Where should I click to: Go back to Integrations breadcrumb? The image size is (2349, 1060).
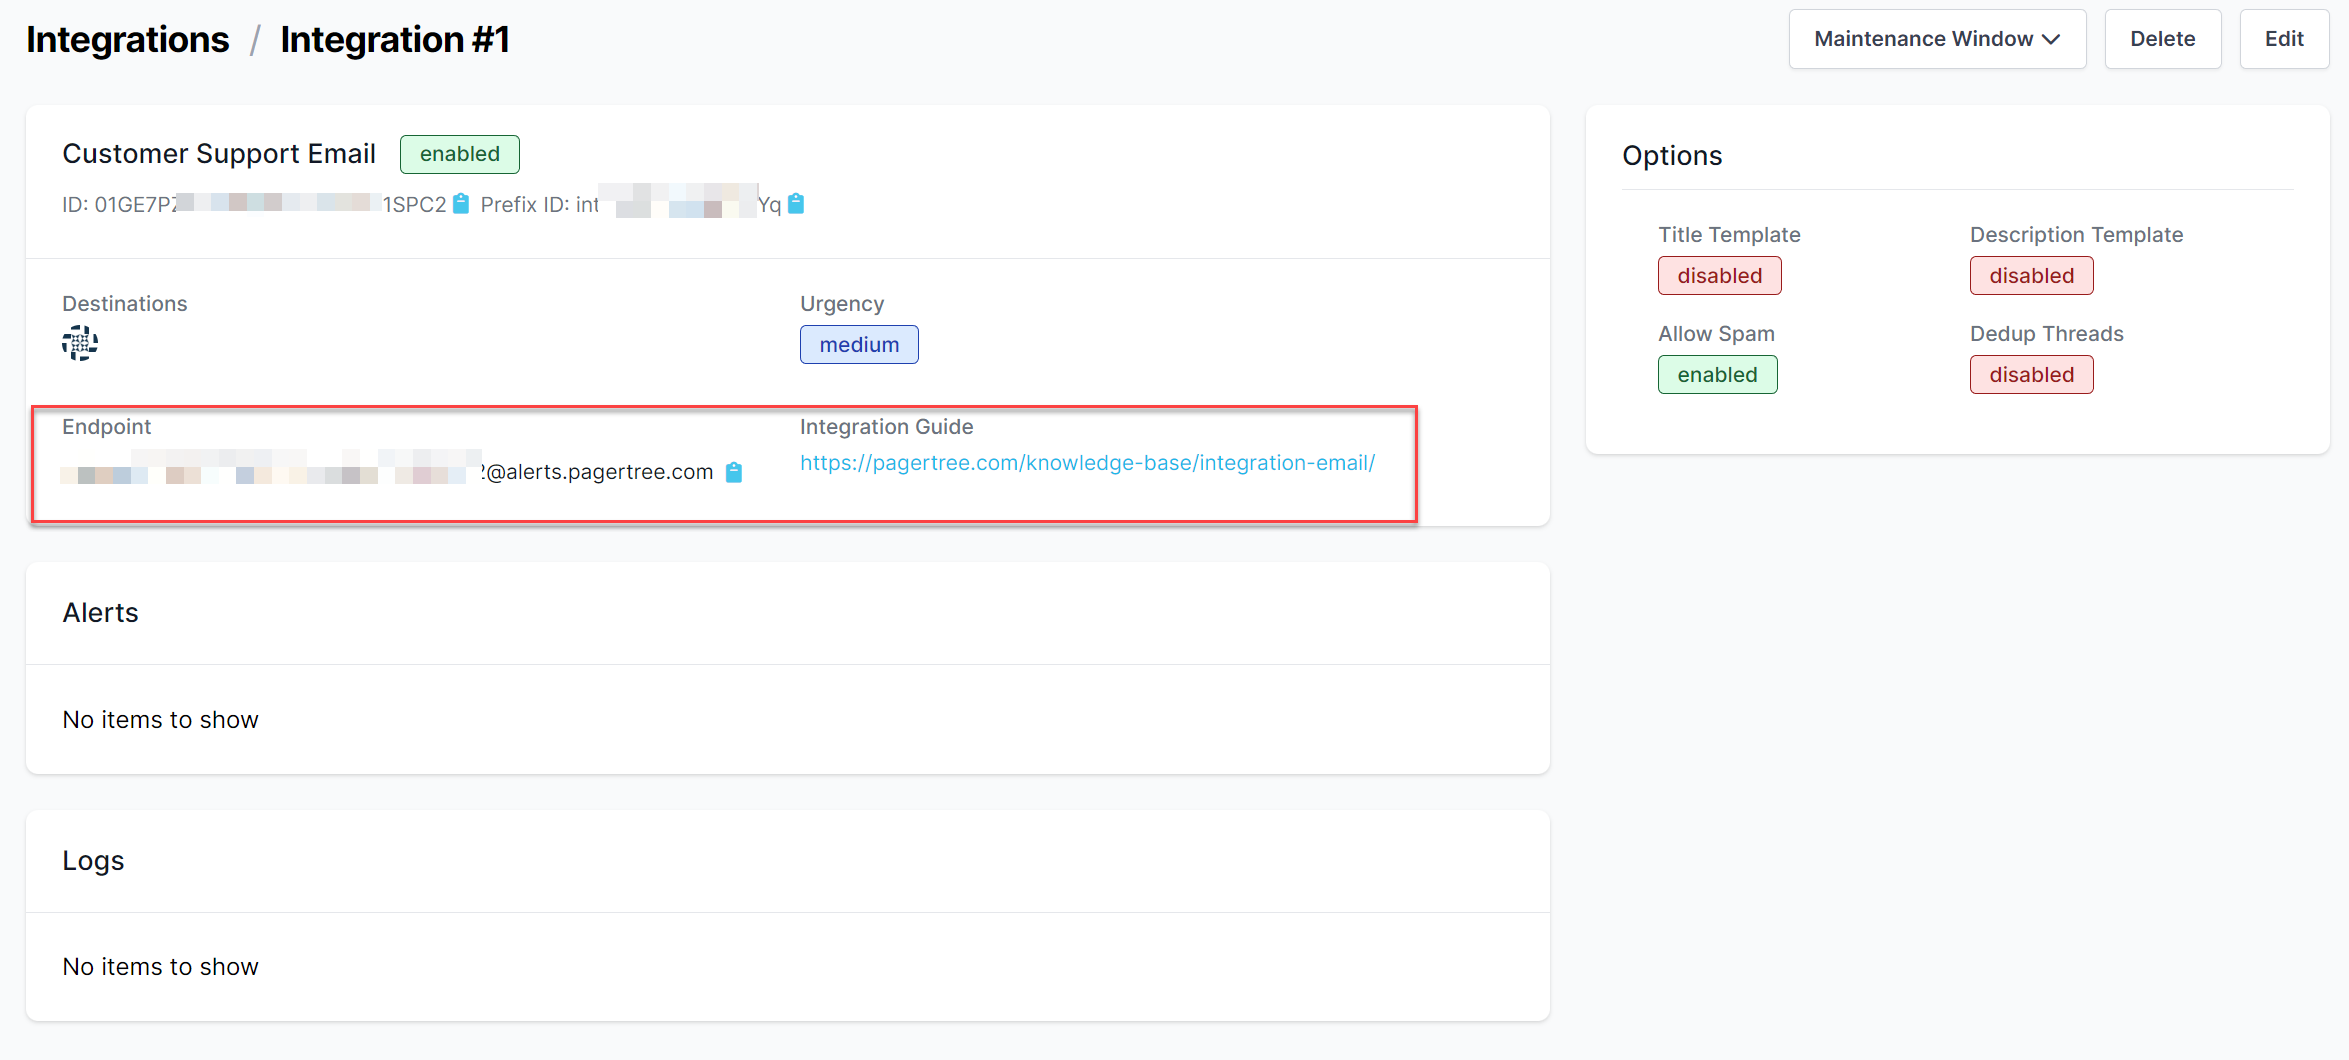tap(127, 40)
